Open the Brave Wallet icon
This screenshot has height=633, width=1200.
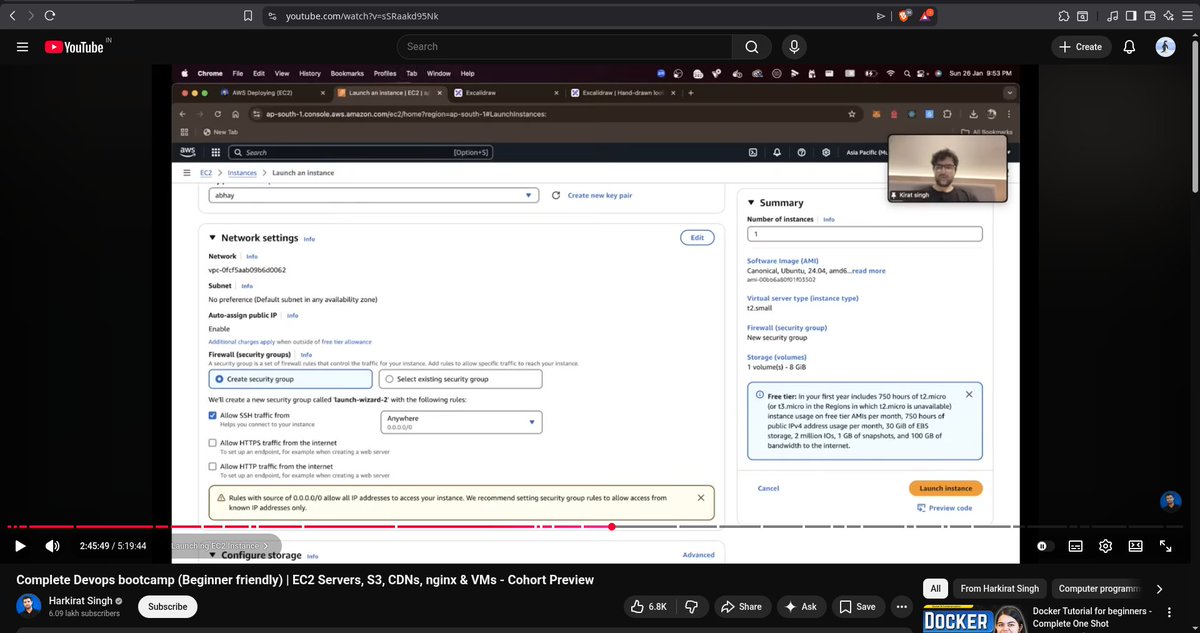tap(1149, 15)
